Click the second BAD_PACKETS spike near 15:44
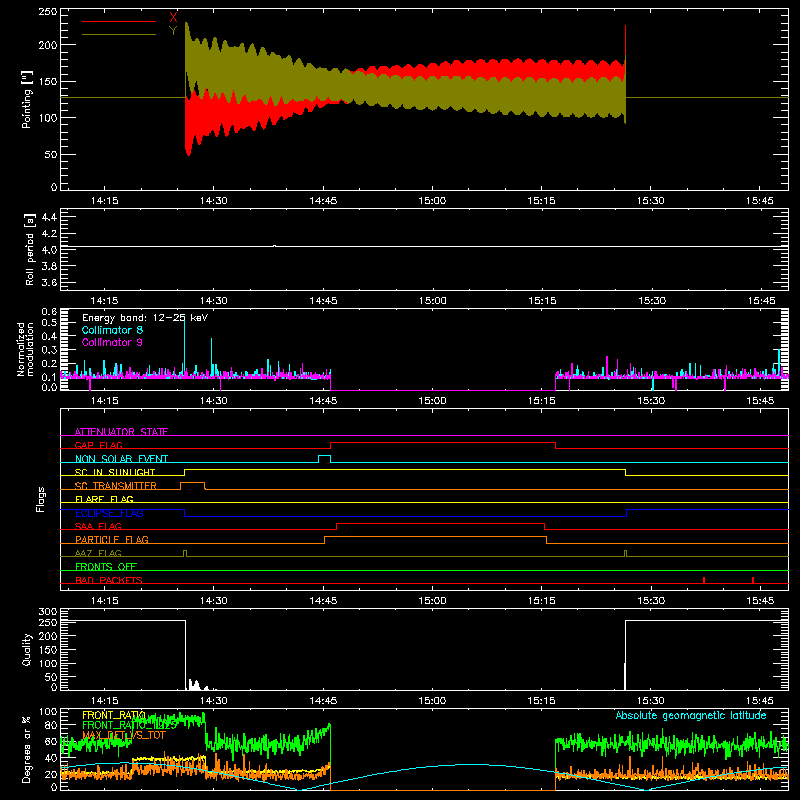Image resolution: width=800 pixels, height=800 pixels. 753,580
